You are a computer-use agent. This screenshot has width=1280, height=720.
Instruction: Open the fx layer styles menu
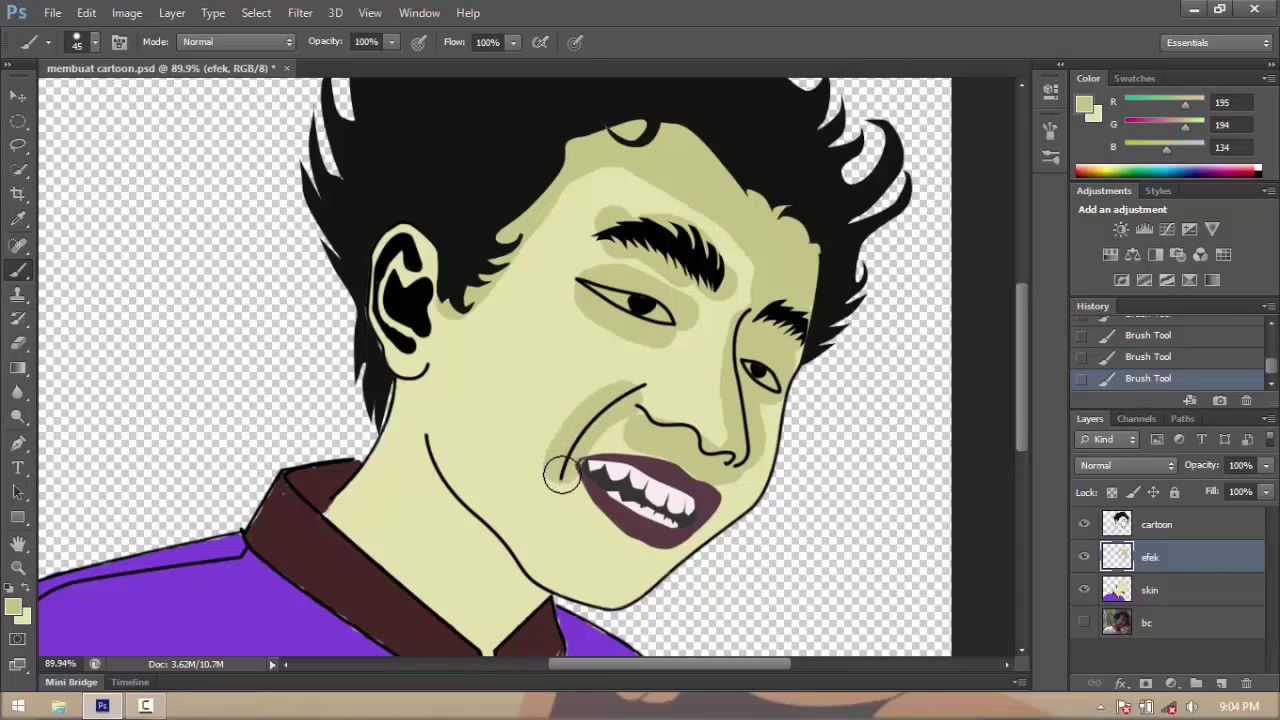[x=1119, y=683]
